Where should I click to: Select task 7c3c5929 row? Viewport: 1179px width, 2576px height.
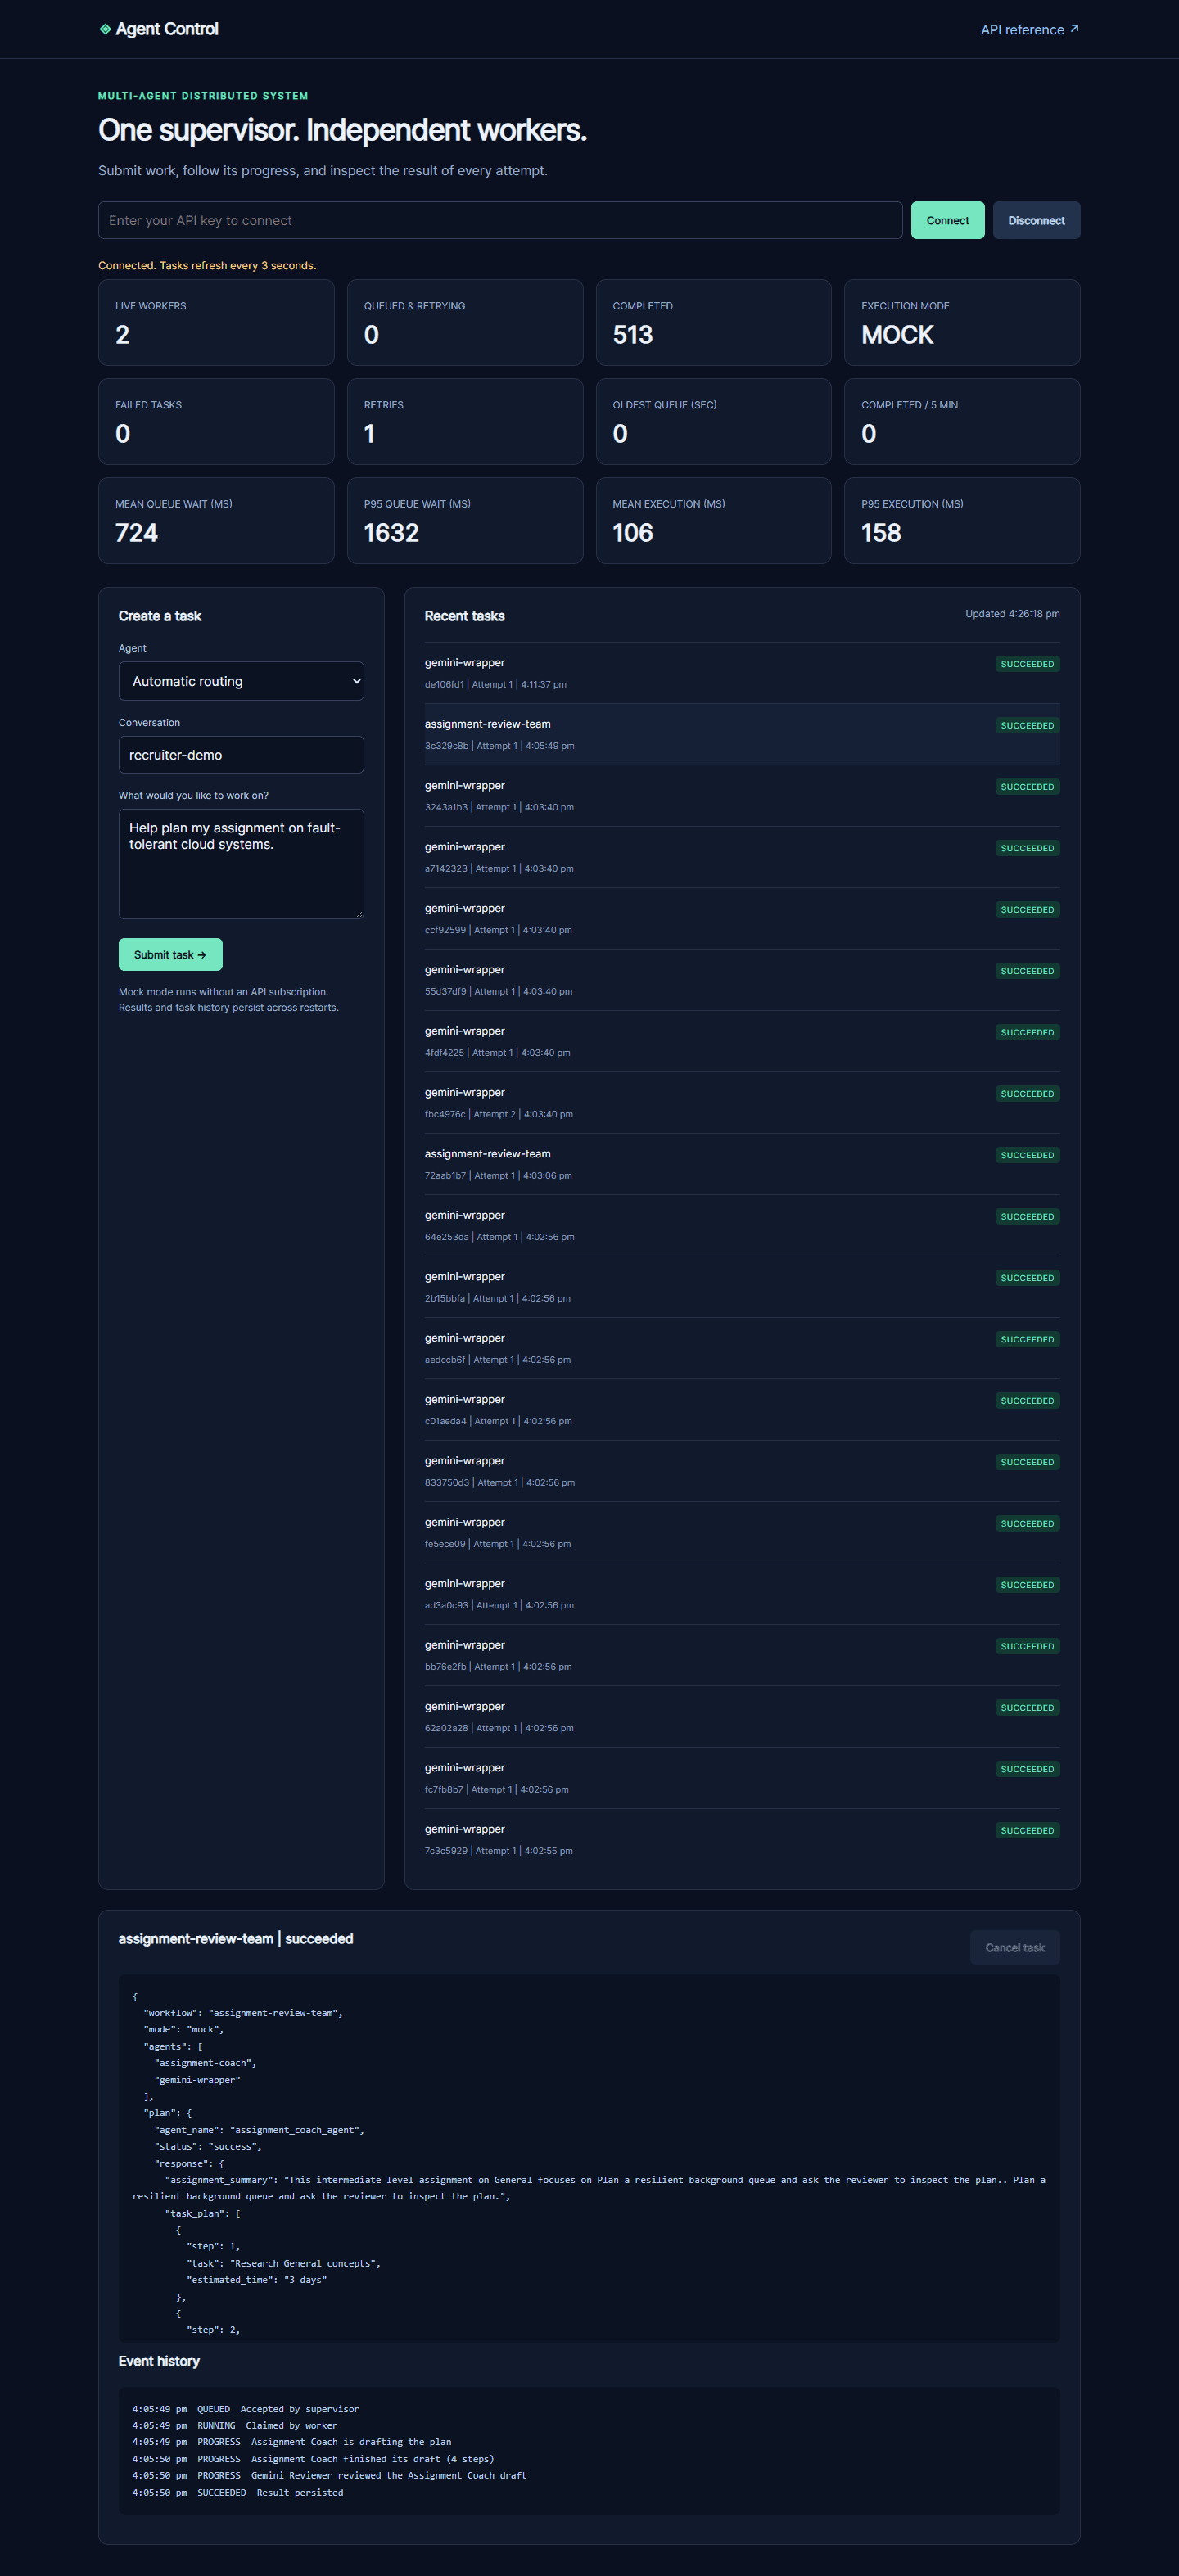[742, 1840]
